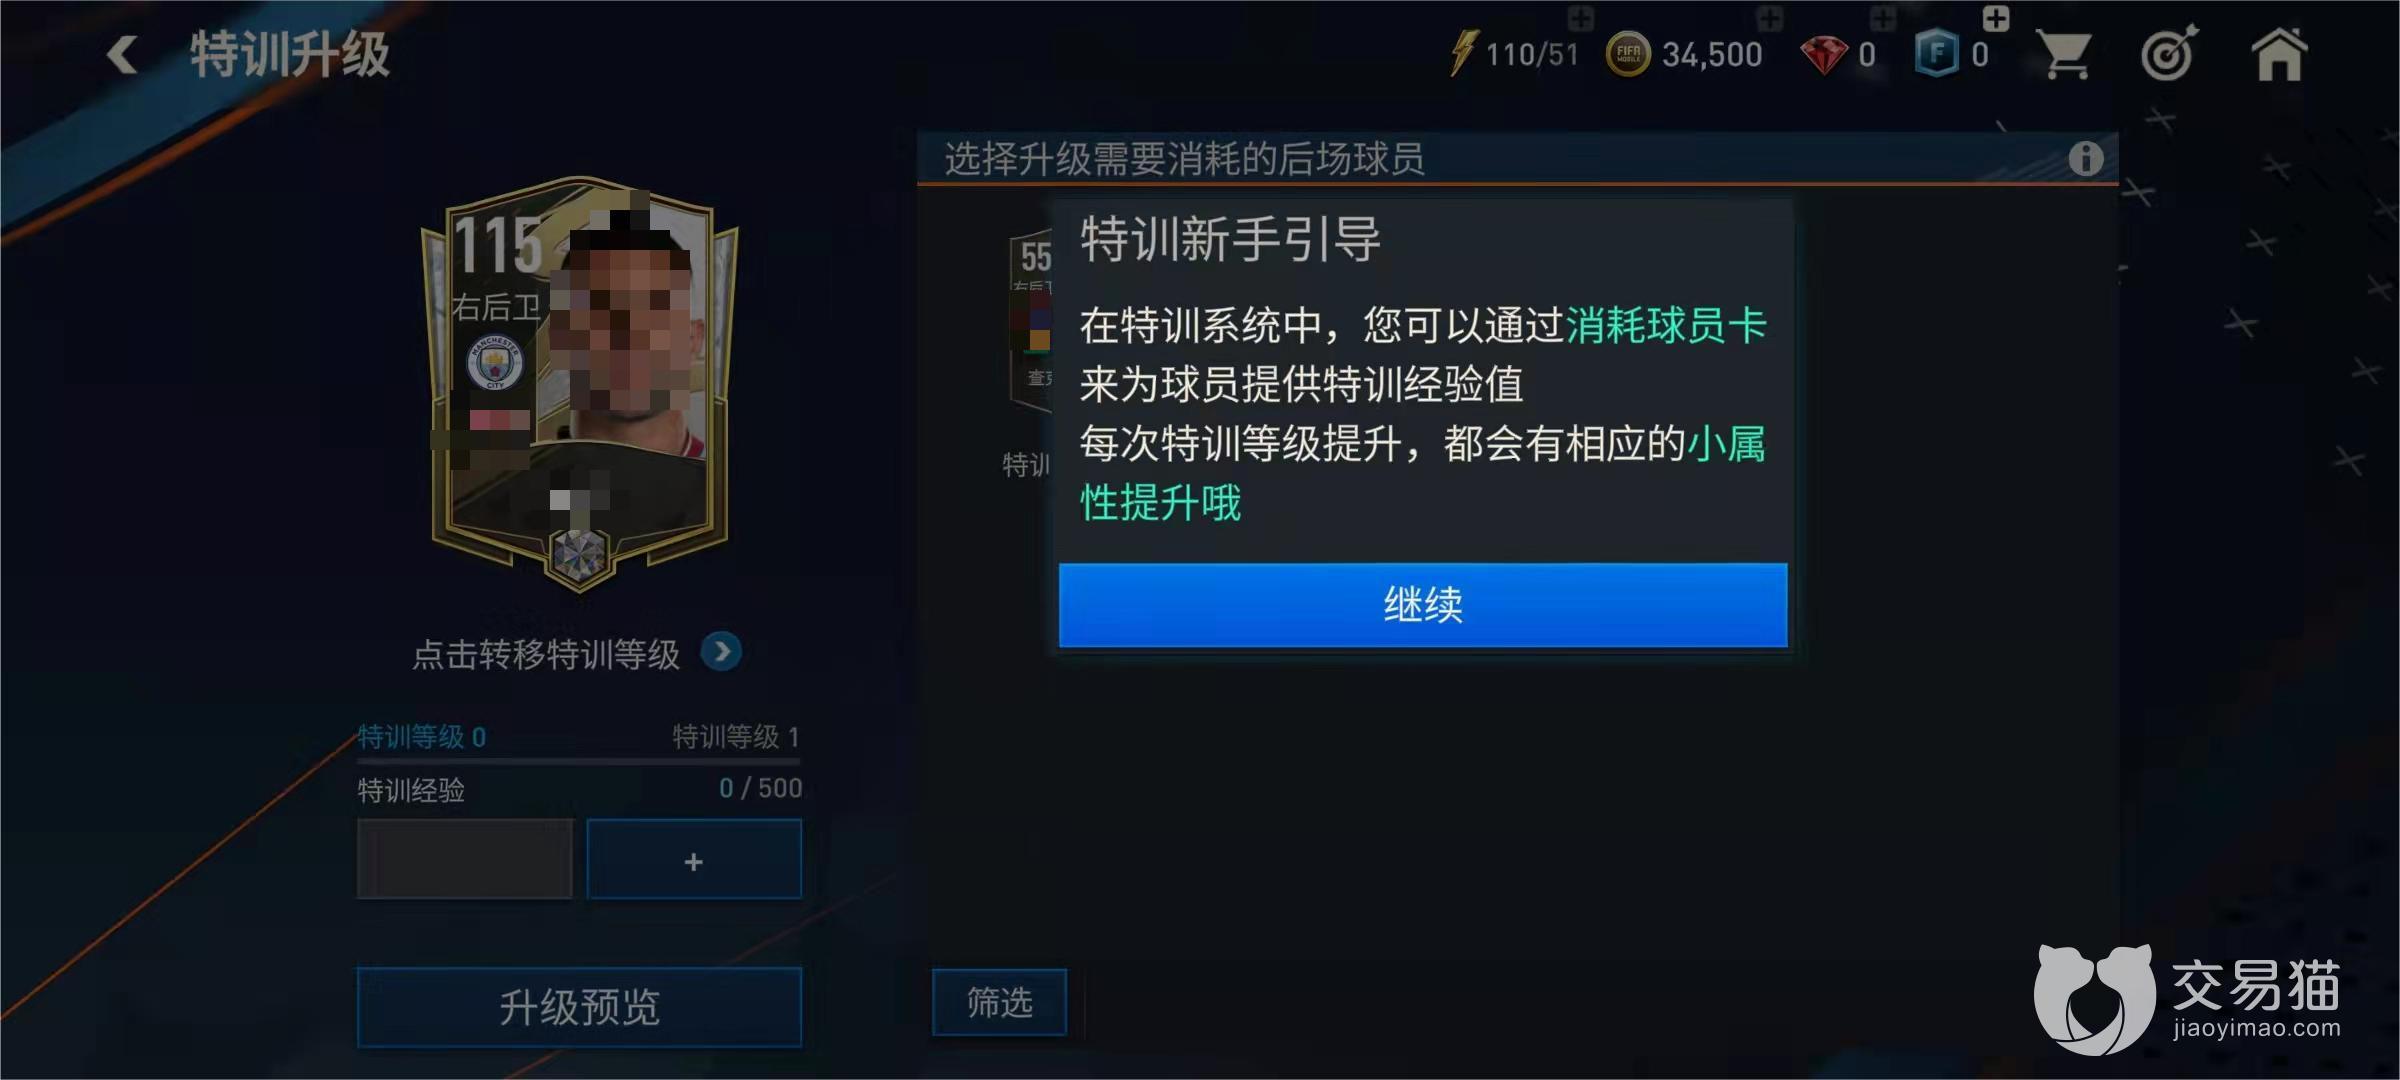This screenshot has height=1080, width=2400.
Task: Add F points with the plus icon
Action: 1996,18
